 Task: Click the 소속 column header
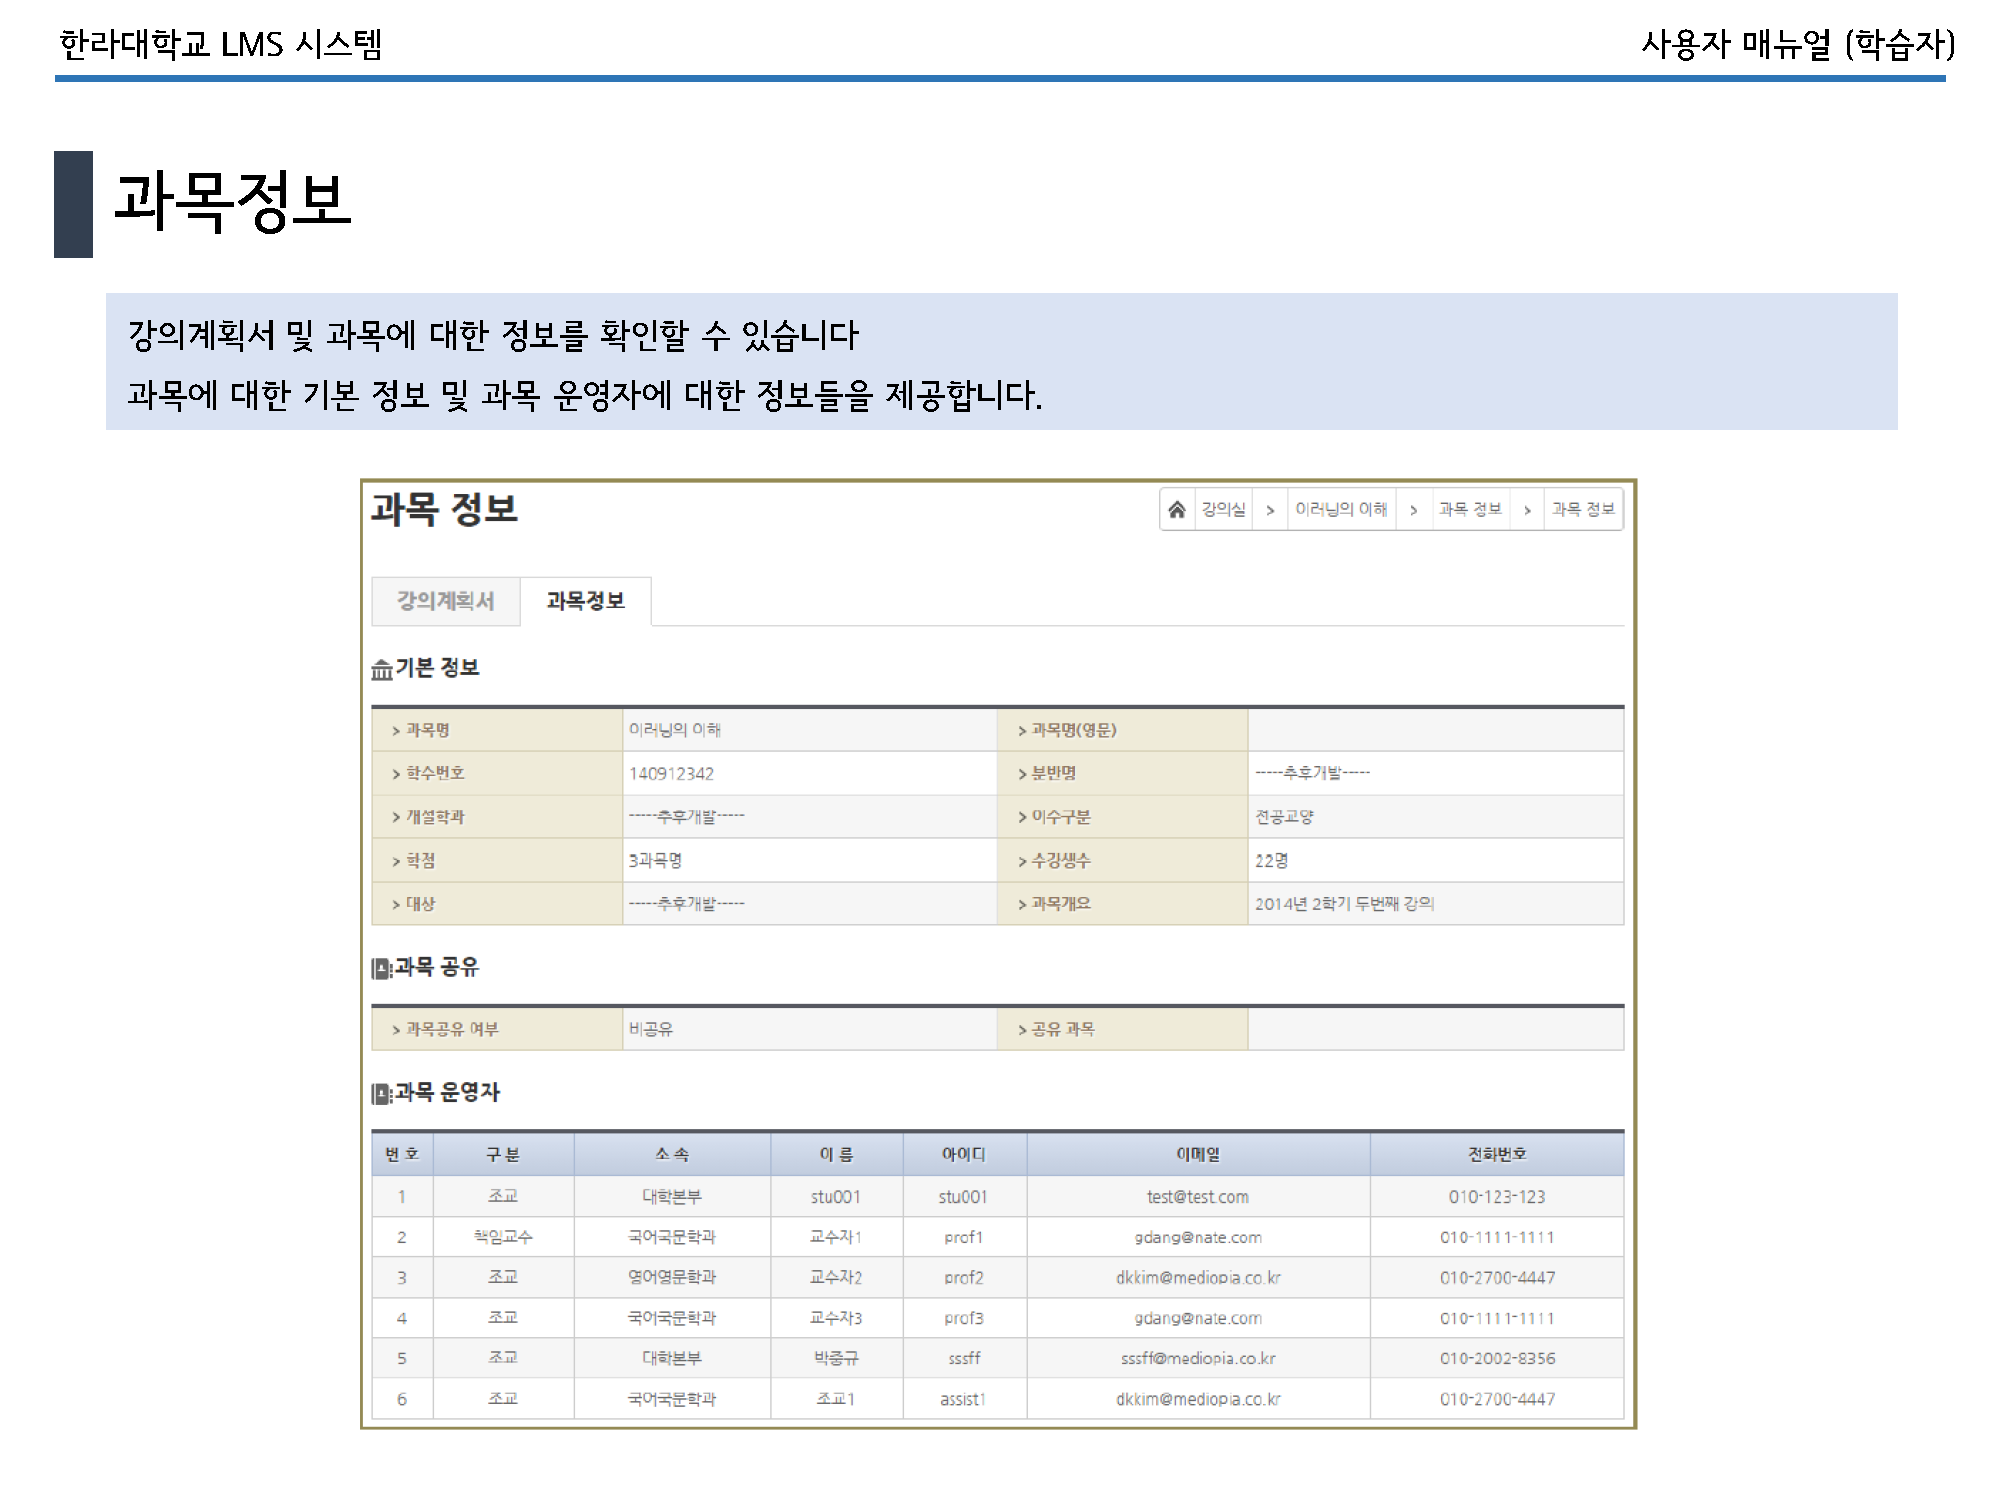[671, 1155]
